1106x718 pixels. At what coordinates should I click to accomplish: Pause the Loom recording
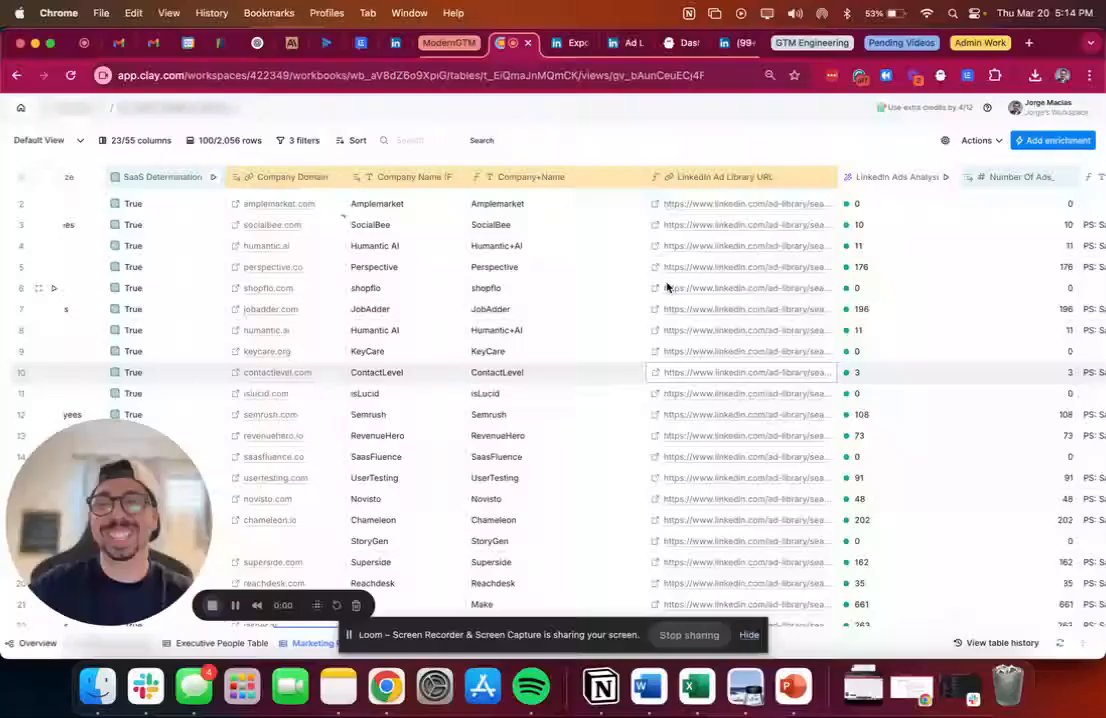pyautogui.click(x=235, y=605)
